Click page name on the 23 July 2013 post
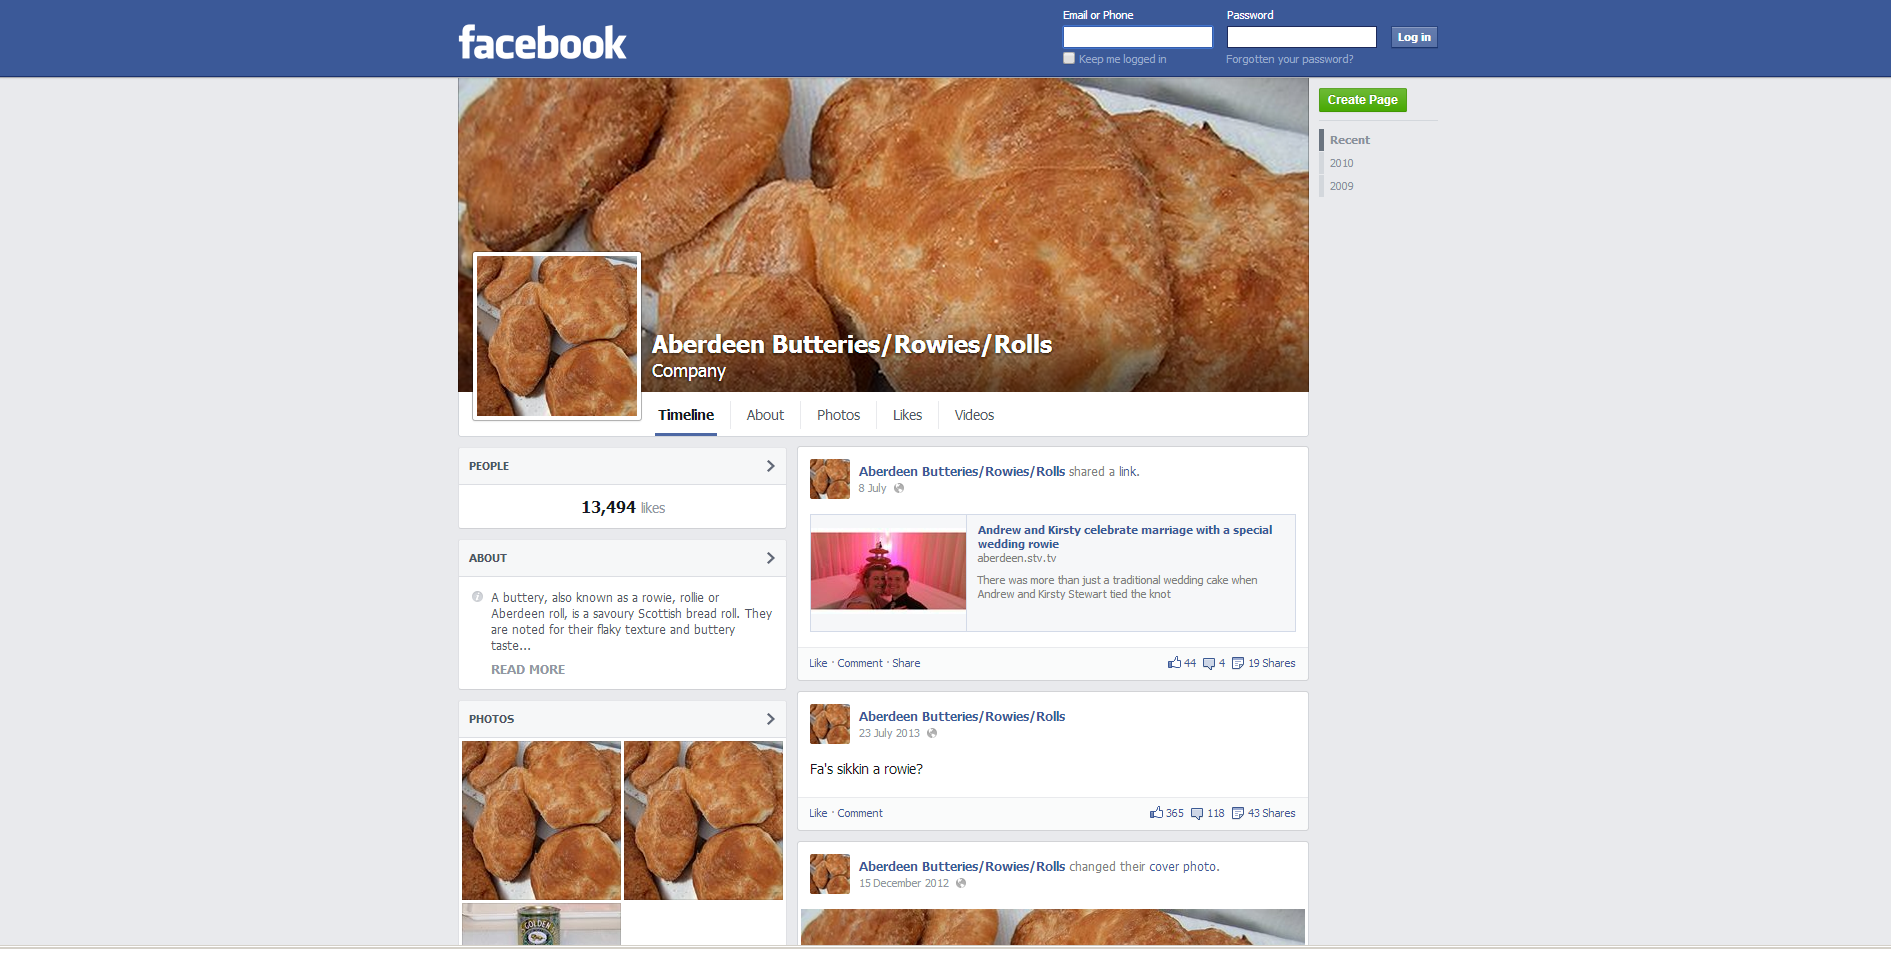 tap(962, 716)
